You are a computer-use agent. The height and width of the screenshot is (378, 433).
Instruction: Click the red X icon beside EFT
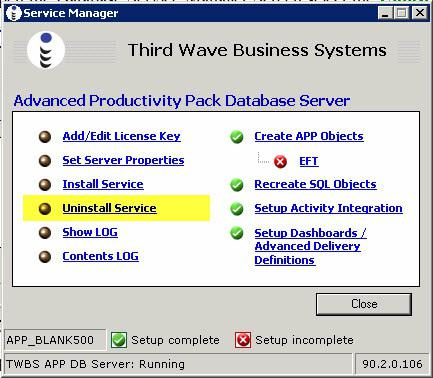280,162
